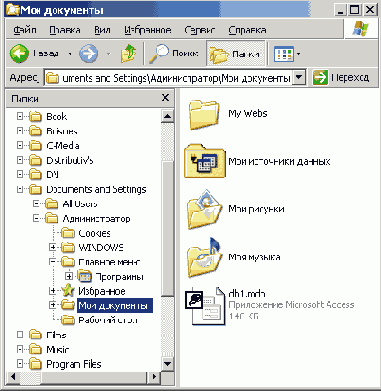Select the db1.mdb Access file icon
This screenshot has height=391, width=381.
(x=205, y=306)
